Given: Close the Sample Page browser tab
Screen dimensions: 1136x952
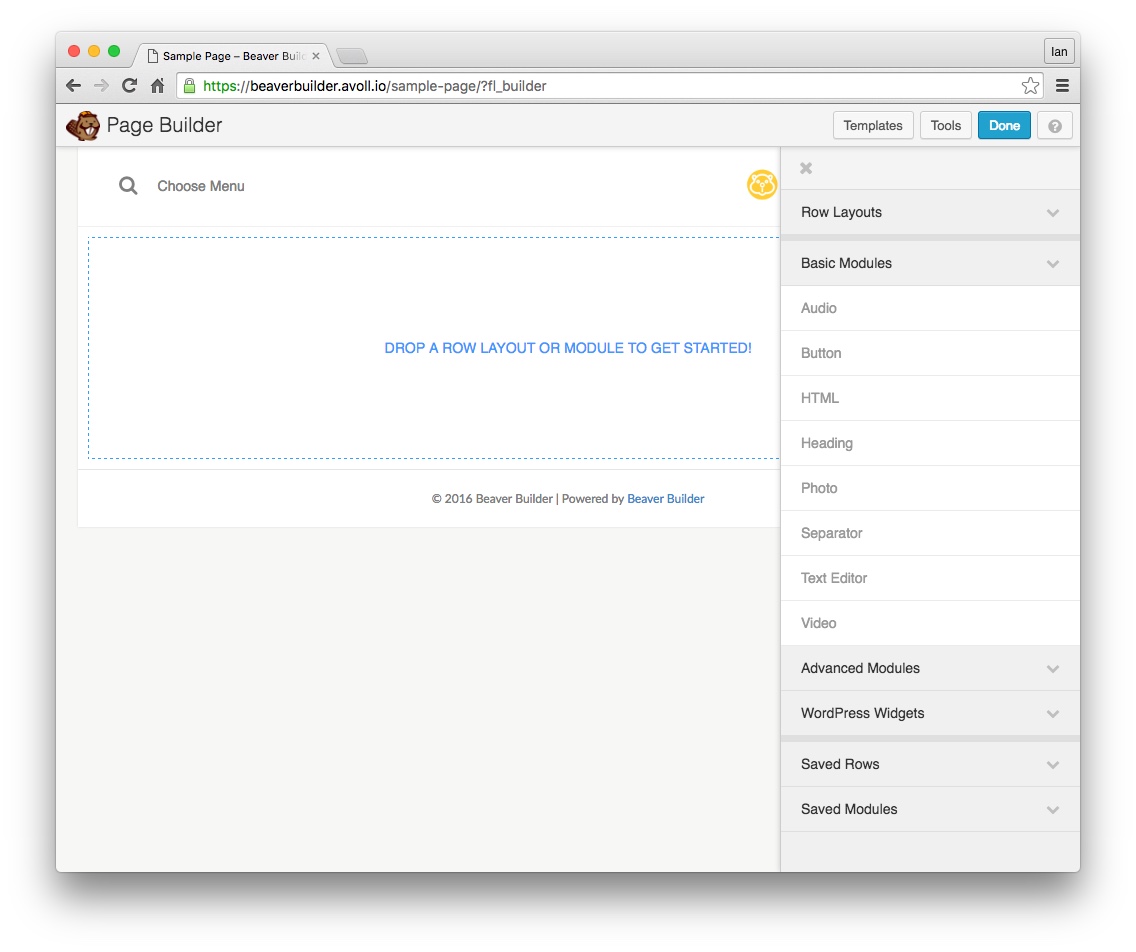Looking at the screenshot, I should tap(316, 56).
